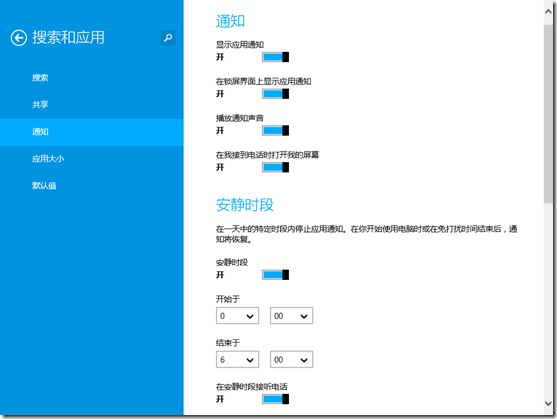Open the 默认值 settings page

coord(44,186)
